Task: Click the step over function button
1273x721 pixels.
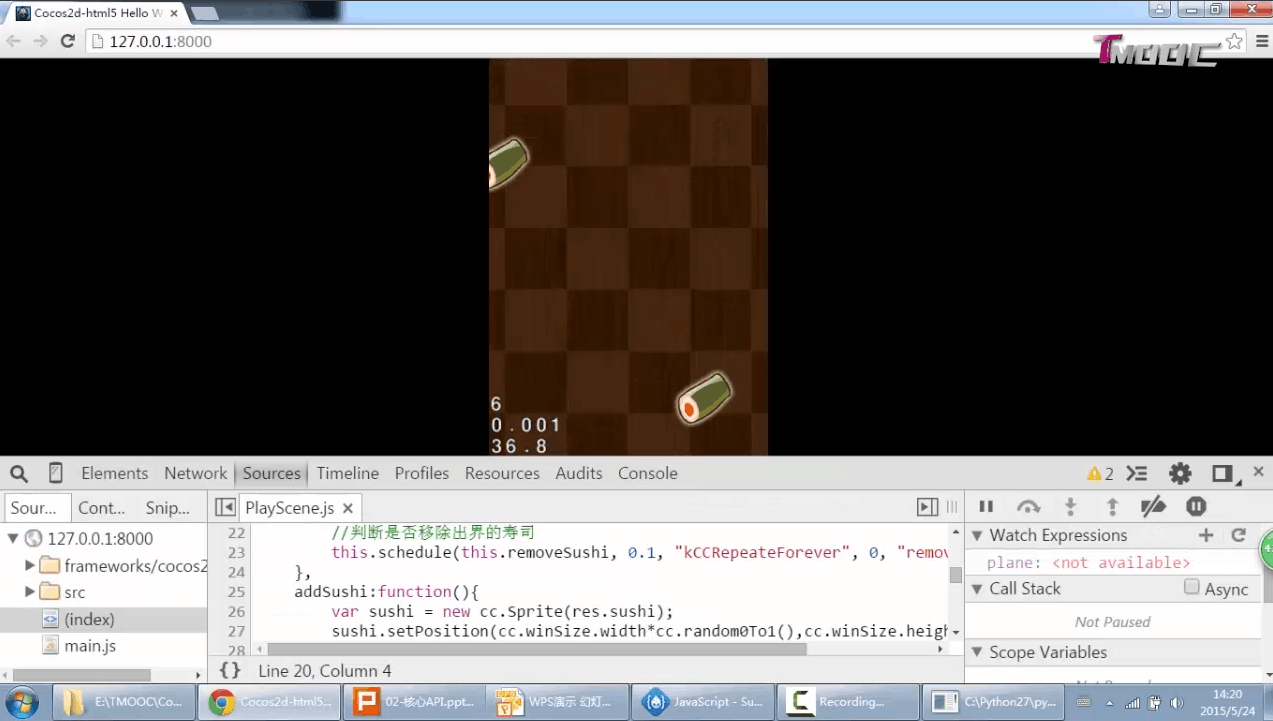Action: point(1028,507)
